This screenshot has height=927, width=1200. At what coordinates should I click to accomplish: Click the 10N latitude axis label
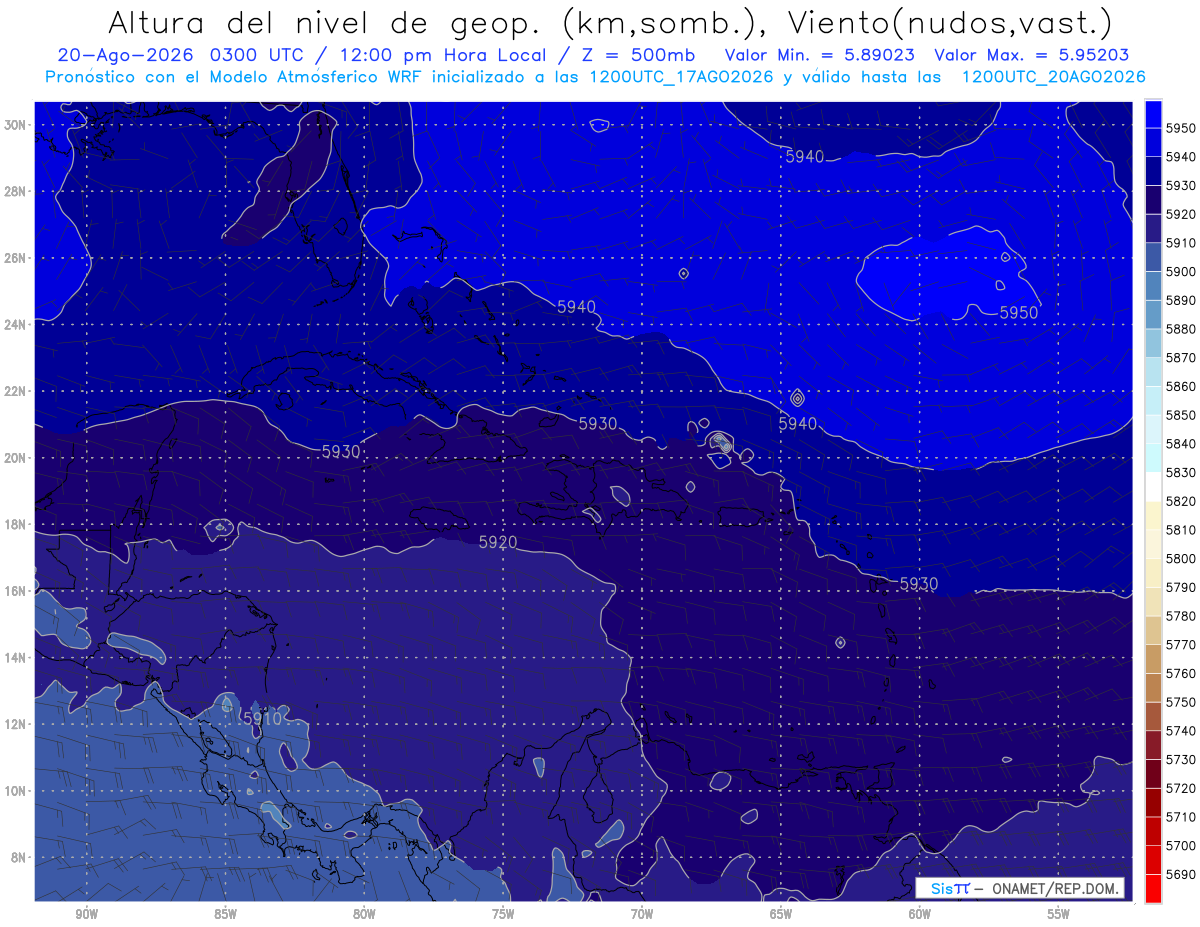point(14,791)
